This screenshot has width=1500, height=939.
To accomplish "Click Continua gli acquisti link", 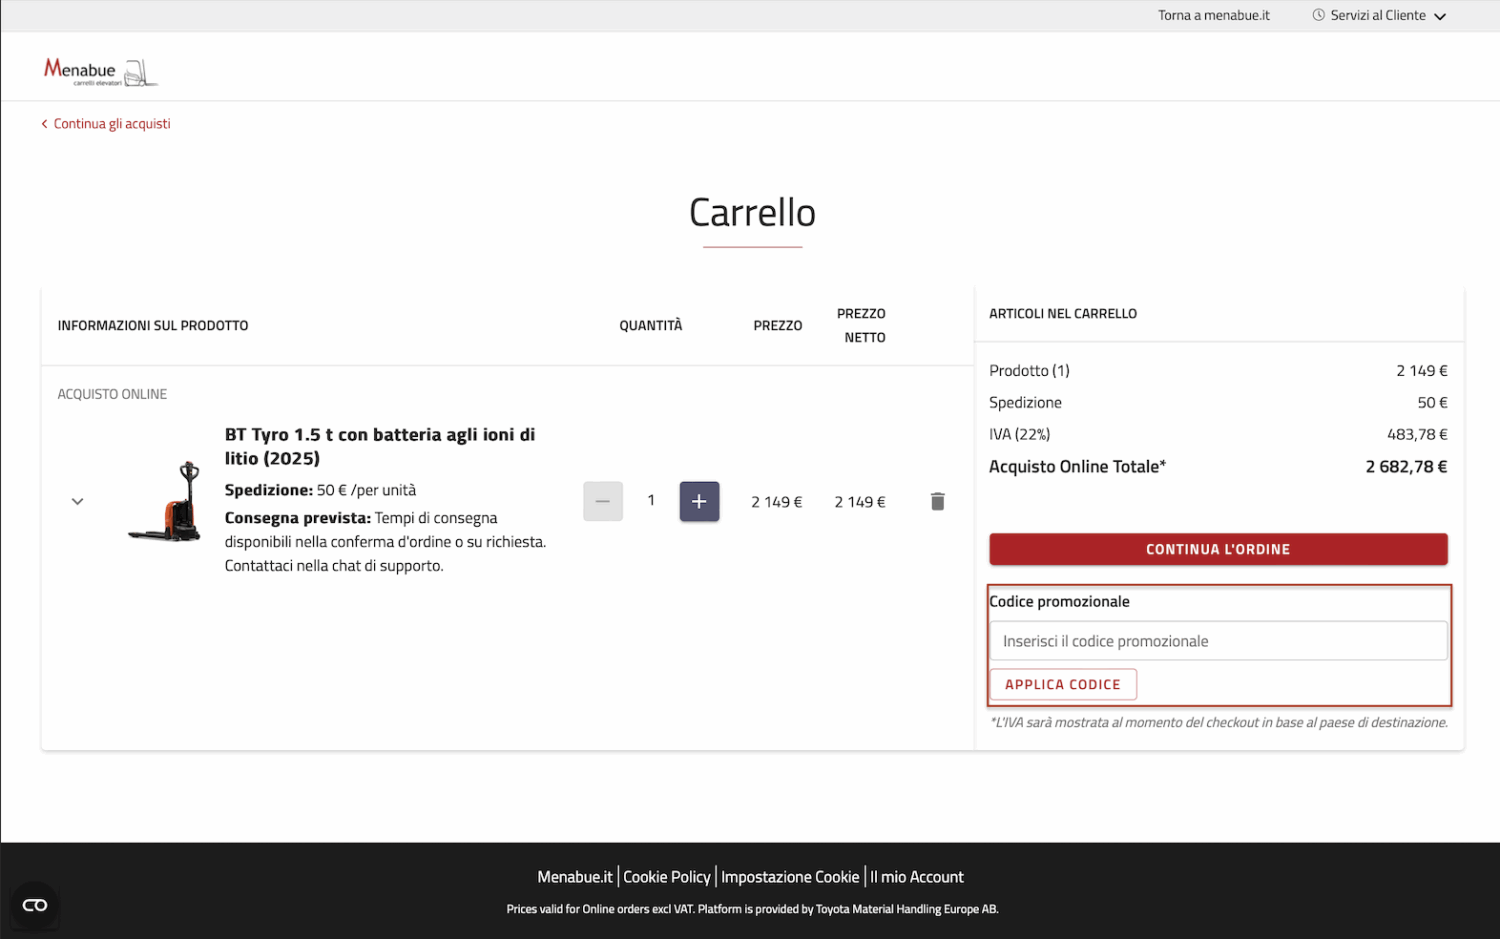I will [112, 124].
